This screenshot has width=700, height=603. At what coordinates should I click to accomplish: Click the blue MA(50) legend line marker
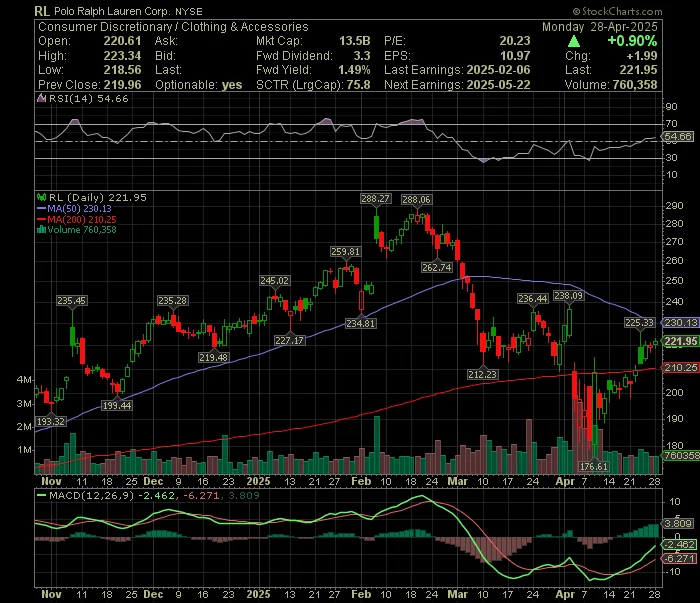42,208
